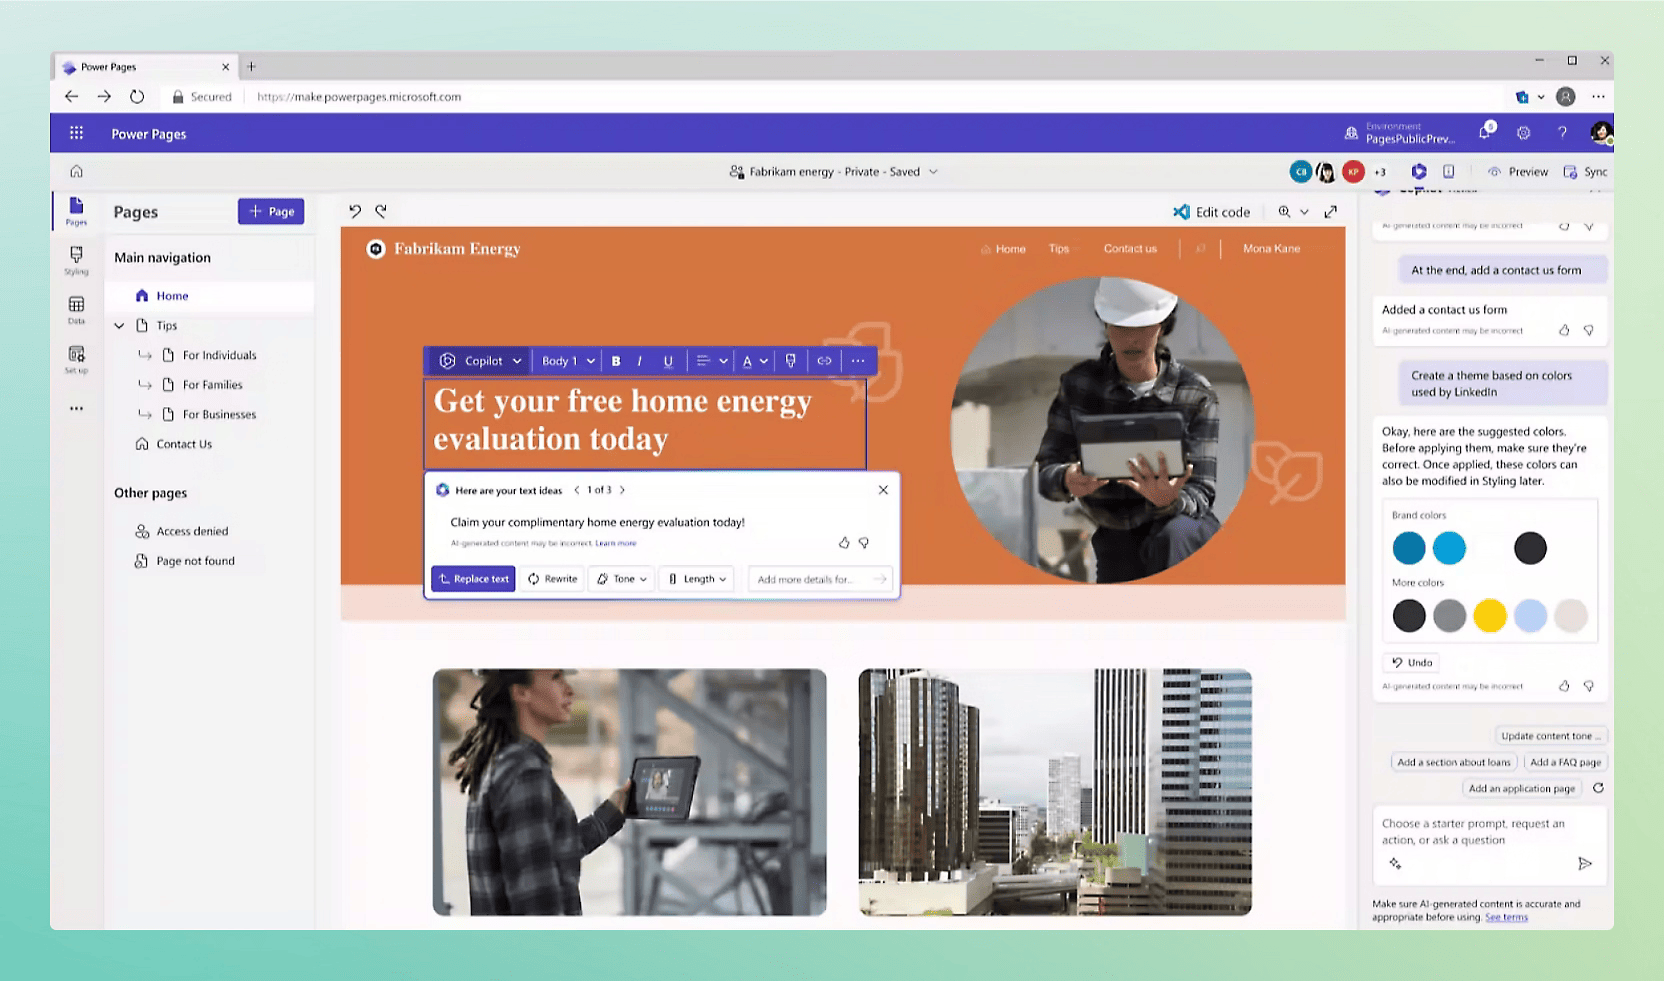Create a new page with the + Page button
Image resolution: width=1664 pixels, height=981 pixels.
click(270, 211)
